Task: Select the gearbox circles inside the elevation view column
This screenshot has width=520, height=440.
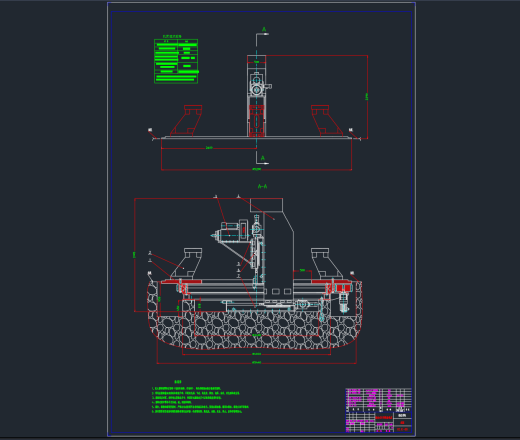Action: 257,85
